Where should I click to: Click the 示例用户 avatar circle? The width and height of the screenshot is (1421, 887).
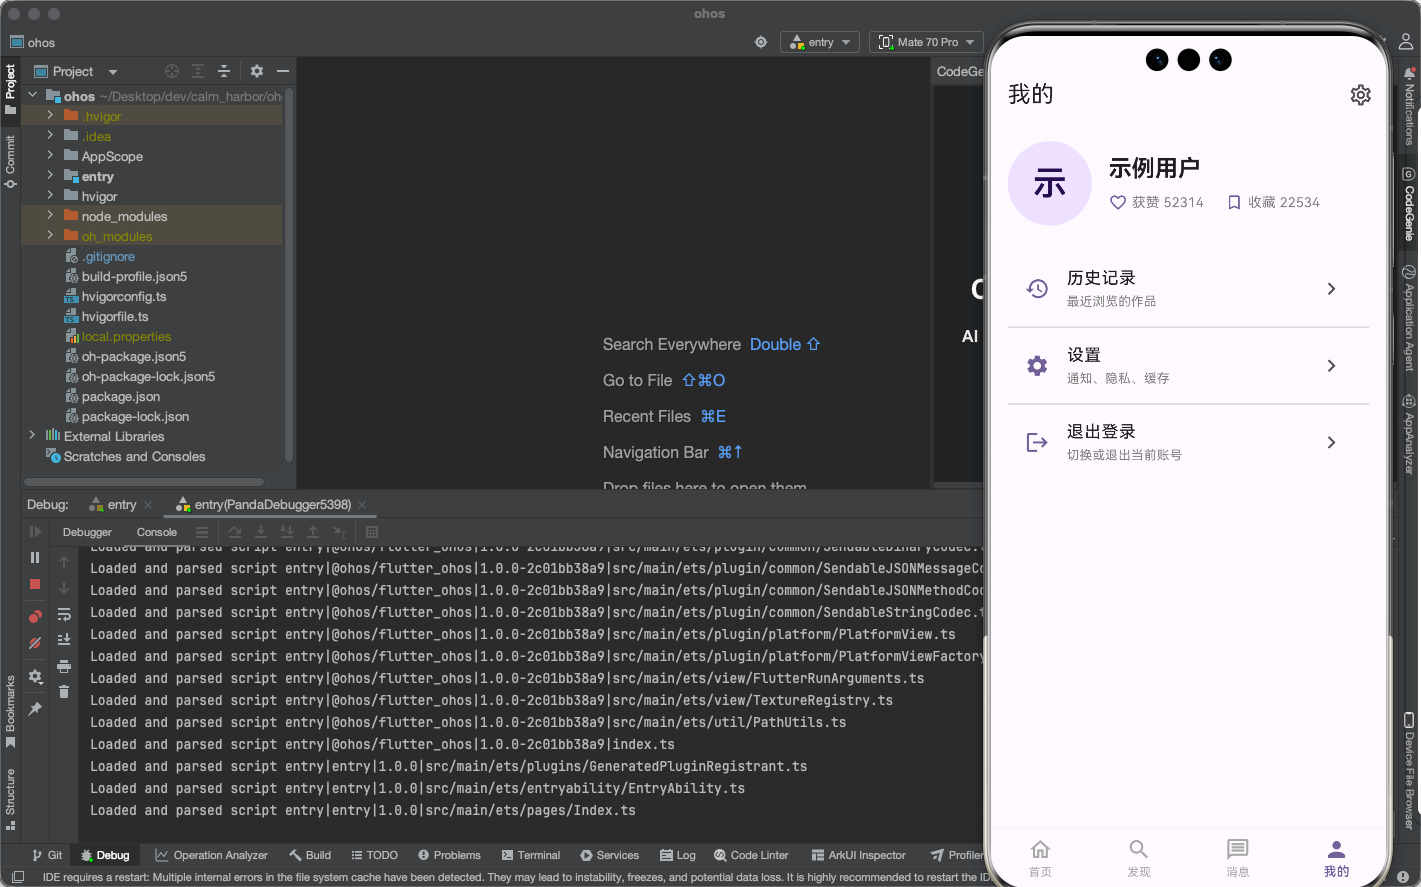(1049, 184)
